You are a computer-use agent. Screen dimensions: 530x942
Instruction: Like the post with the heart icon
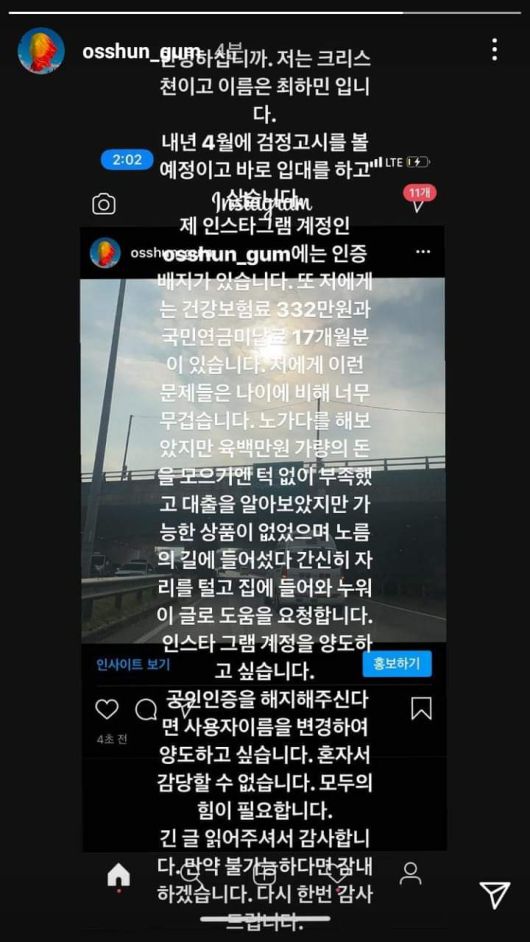(x=107, y=710)
